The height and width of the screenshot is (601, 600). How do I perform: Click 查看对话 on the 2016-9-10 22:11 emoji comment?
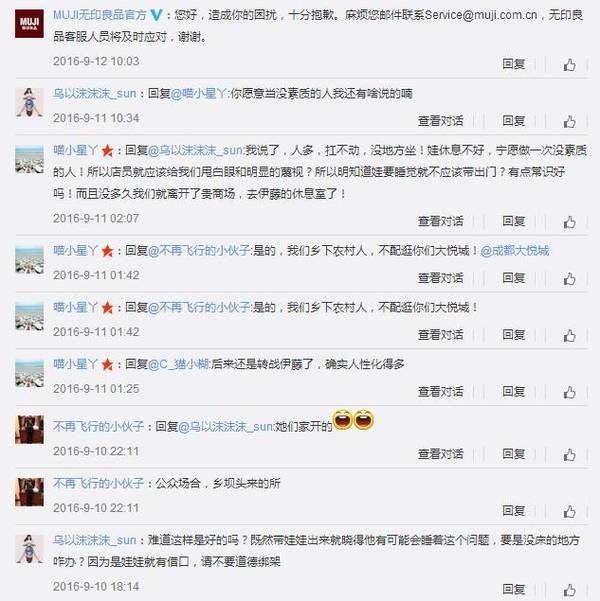(x=441, y=454)
